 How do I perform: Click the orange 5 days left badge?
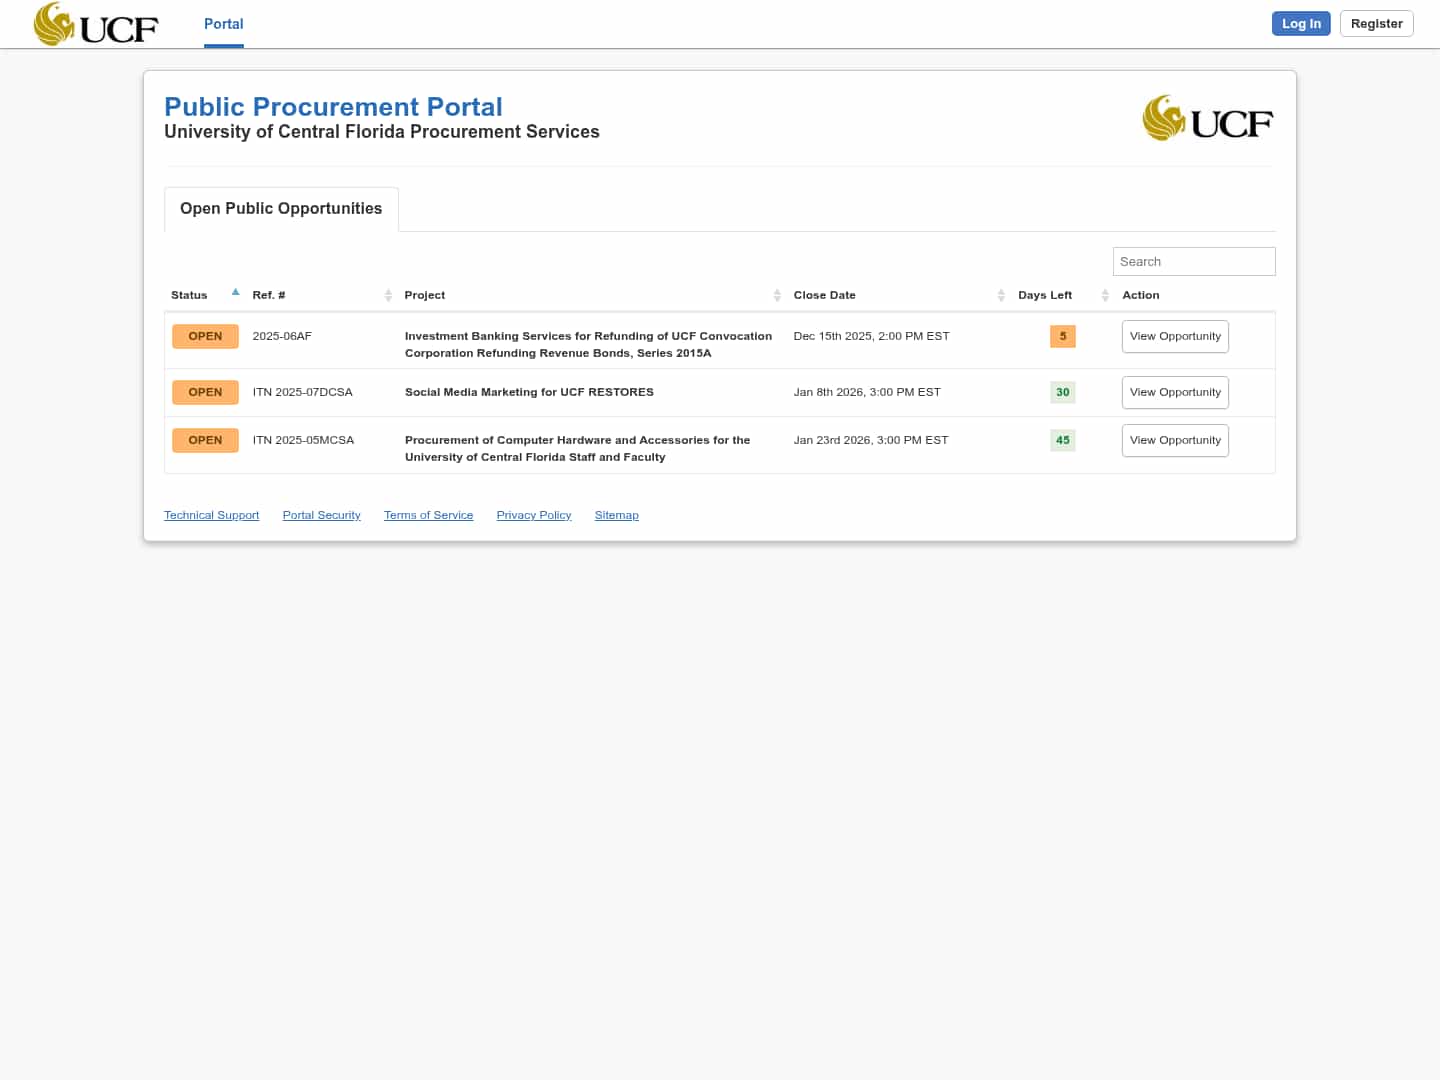point(1062,336)
